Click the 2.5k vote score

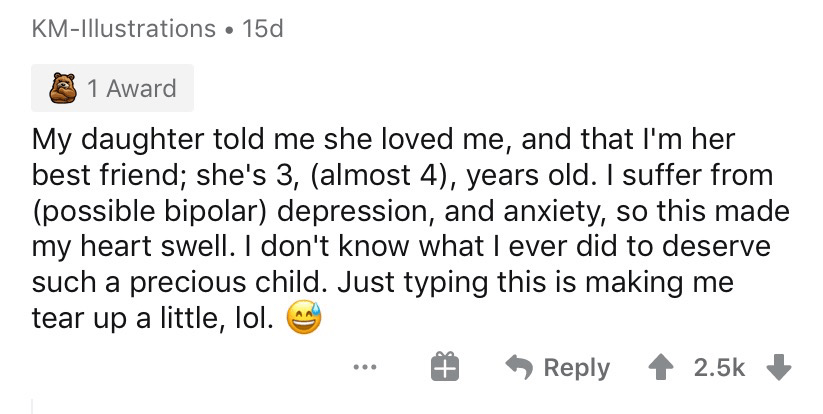[x=719, y=367]
